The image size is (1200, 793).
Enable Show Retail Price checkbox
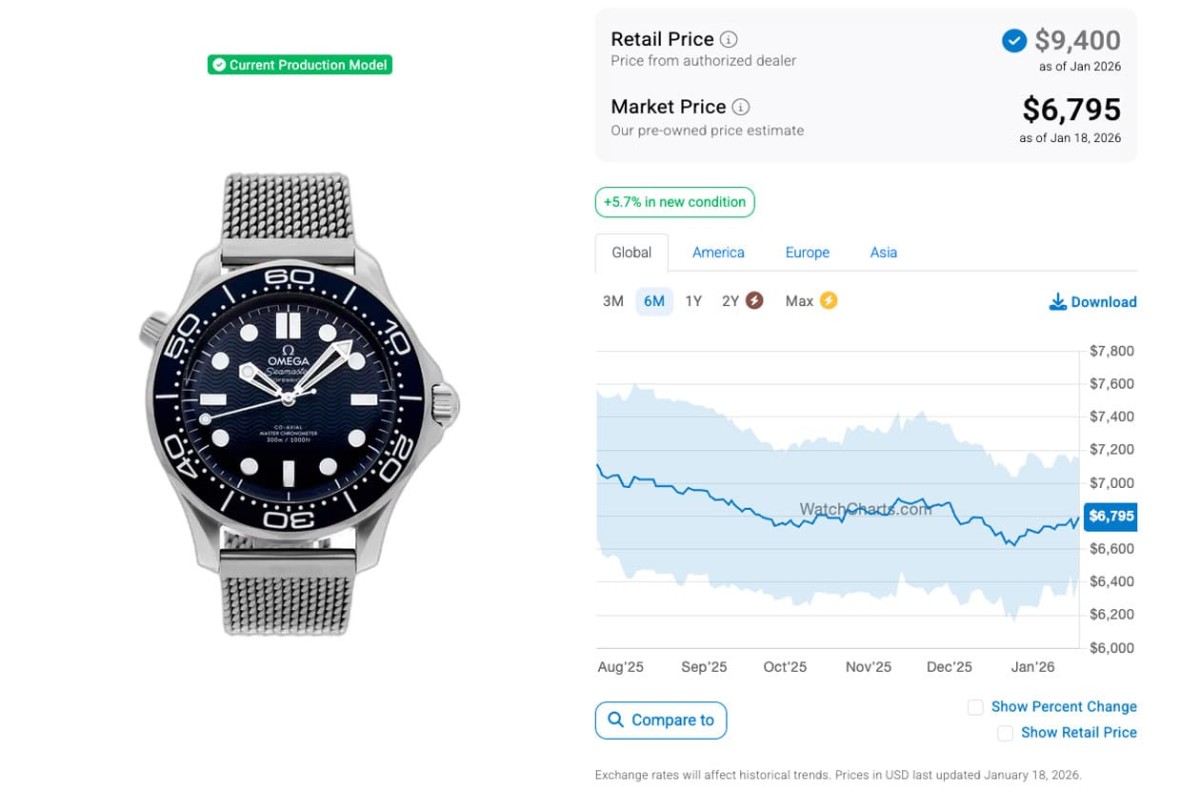[1005, 733]
